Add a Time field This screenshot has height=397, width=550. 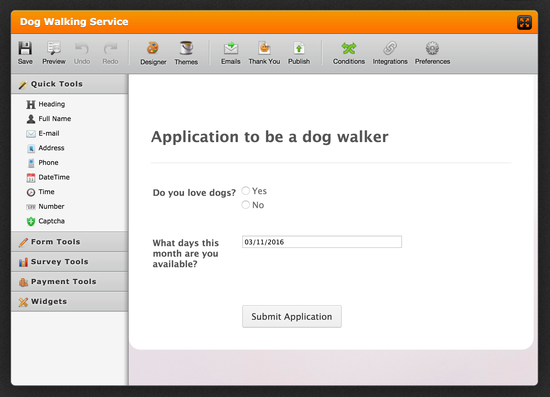coord(41,192)
